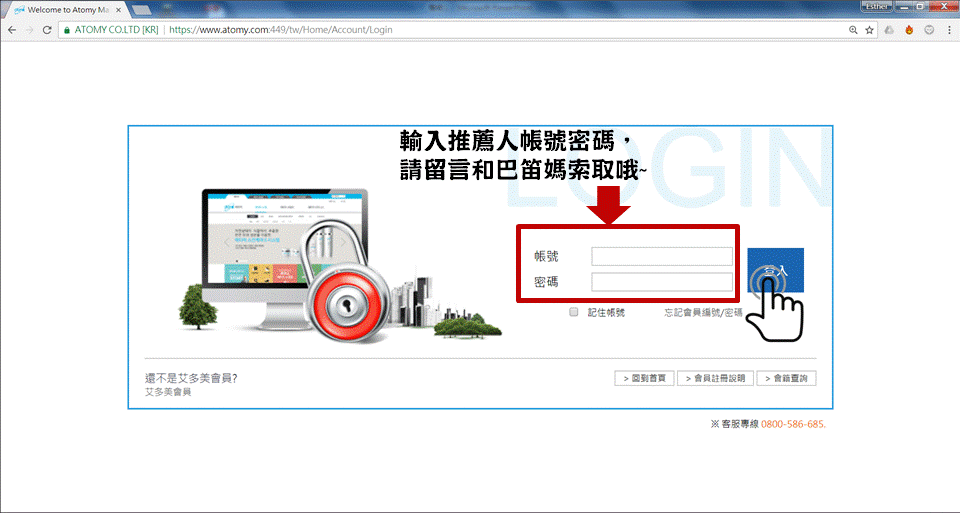Click the 帳號 account input field
Image resolution: width=960 pixels, height=513 pixels.
point(662,256)
